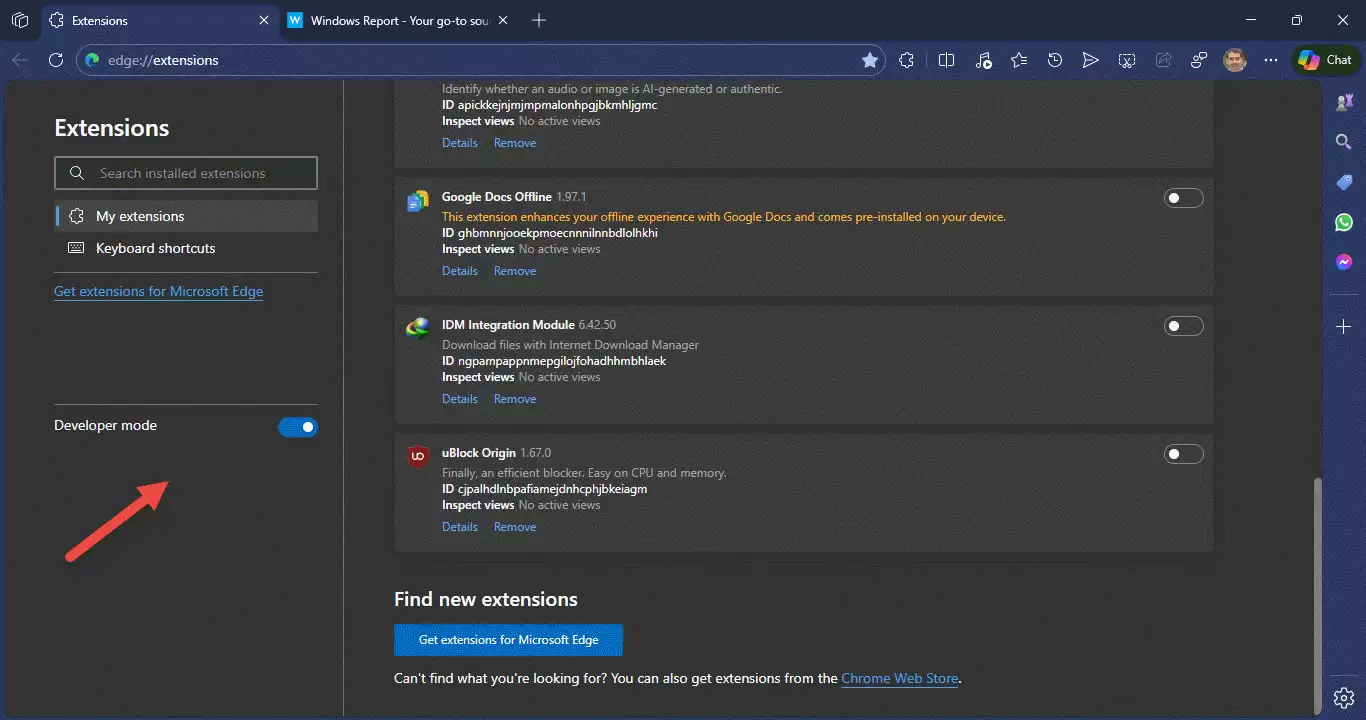The height and width of the screenshot is (720, 1366).
Task: Enable the uBlock Origin extension toggle
Action: pos(1183,454)
